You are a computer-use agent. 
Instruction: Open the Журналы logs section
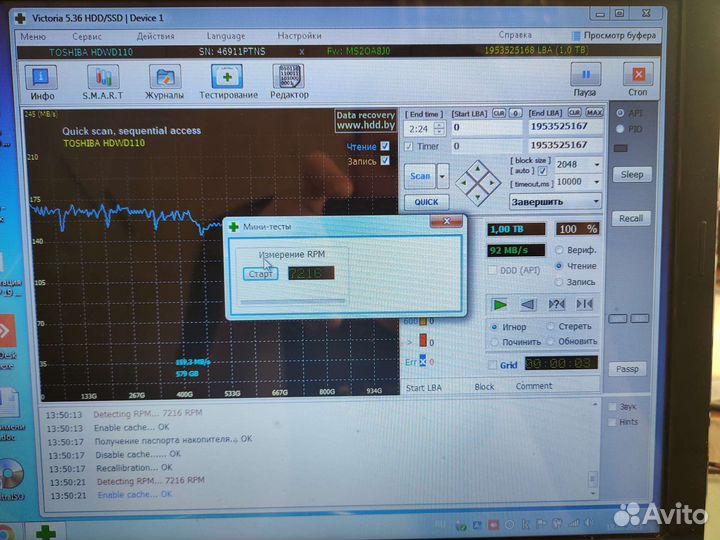tap(164, 80)
